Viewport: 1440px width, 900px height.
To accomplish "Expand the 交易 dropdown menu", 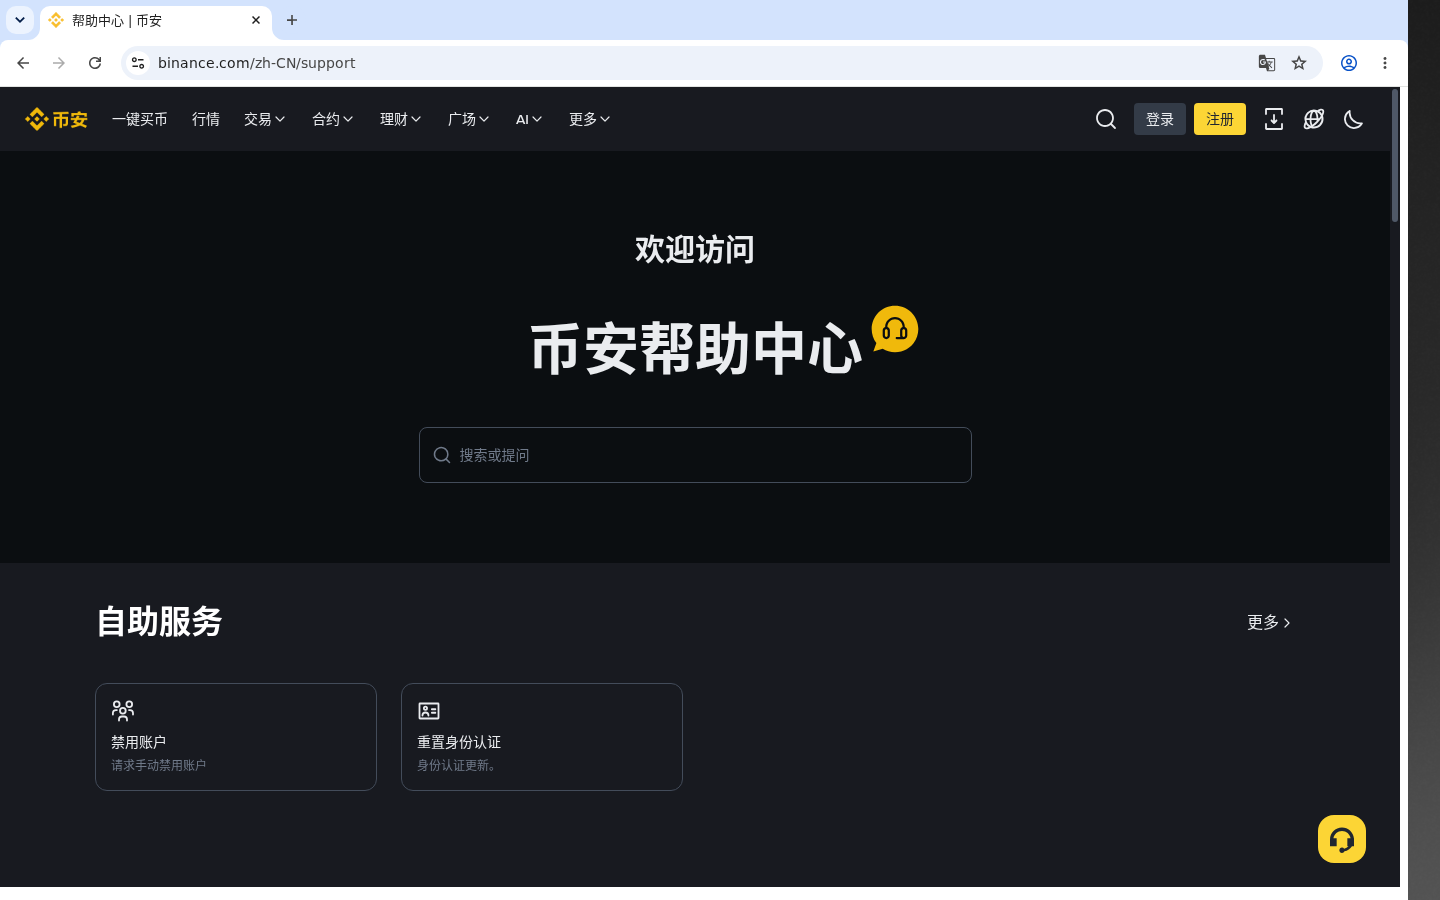I will tap(265, 119).
